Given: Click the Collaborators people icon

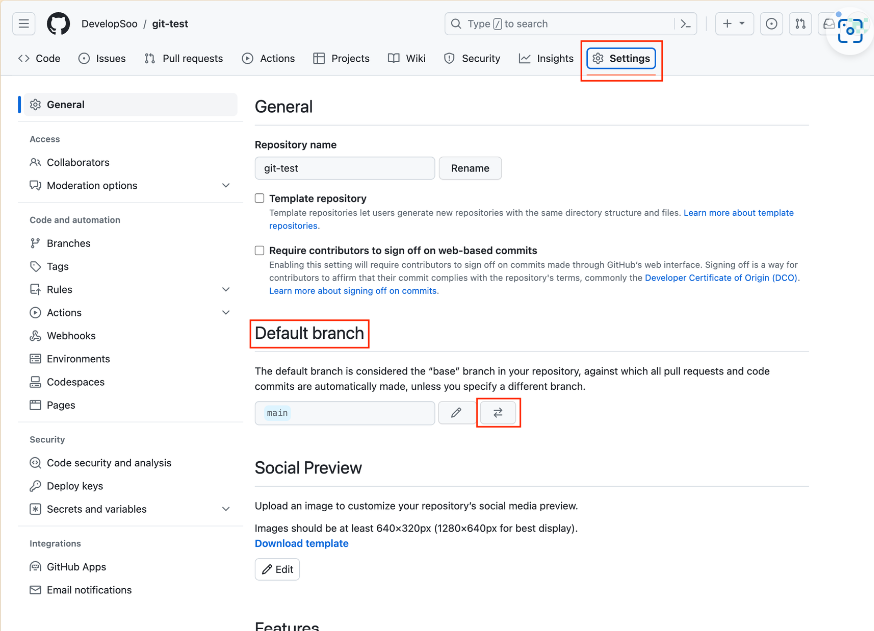Looking at the screenshot, I should (x=35, y=162).
